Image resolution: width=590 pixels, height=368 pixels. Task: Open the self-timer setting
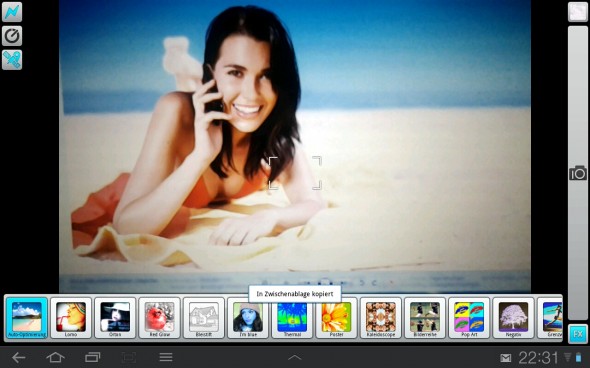[x=12, y=36]
